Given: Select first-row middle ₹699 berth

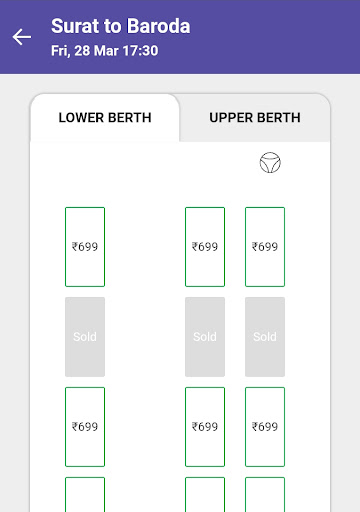Looking at the screenshot, I should point(205,247).
